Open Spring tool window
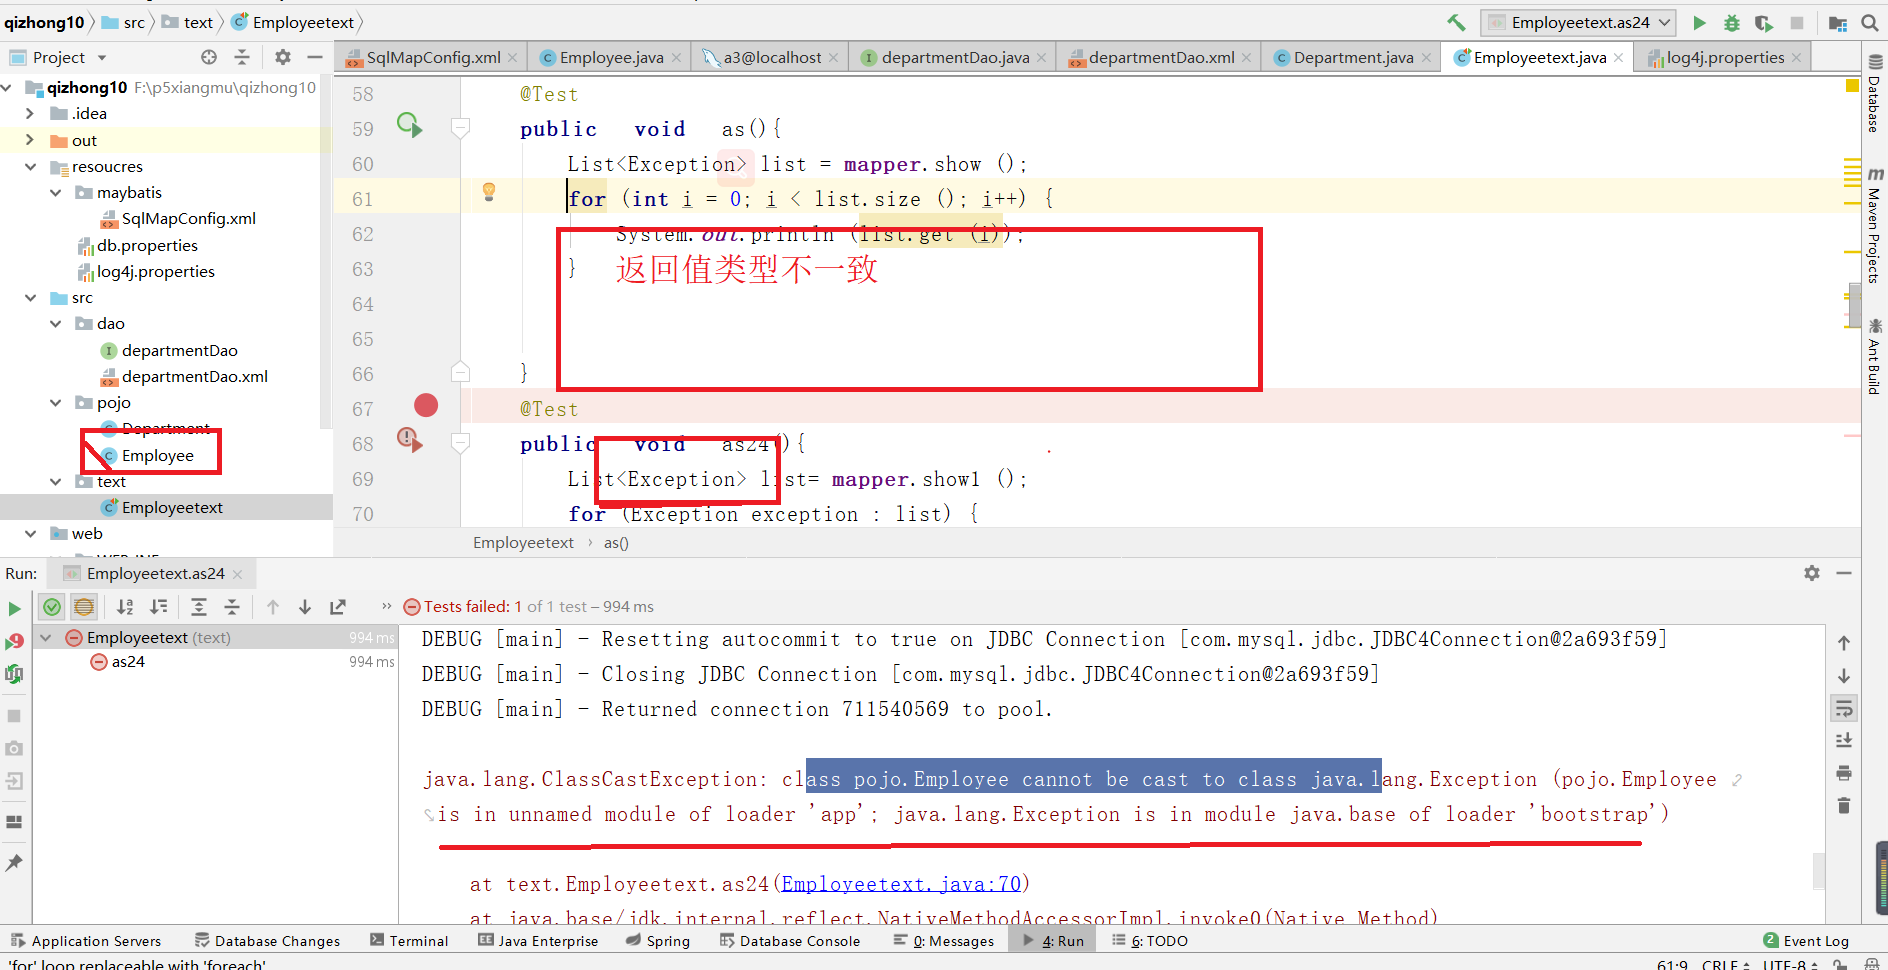1888x970 pixels. tap(658, 941)
